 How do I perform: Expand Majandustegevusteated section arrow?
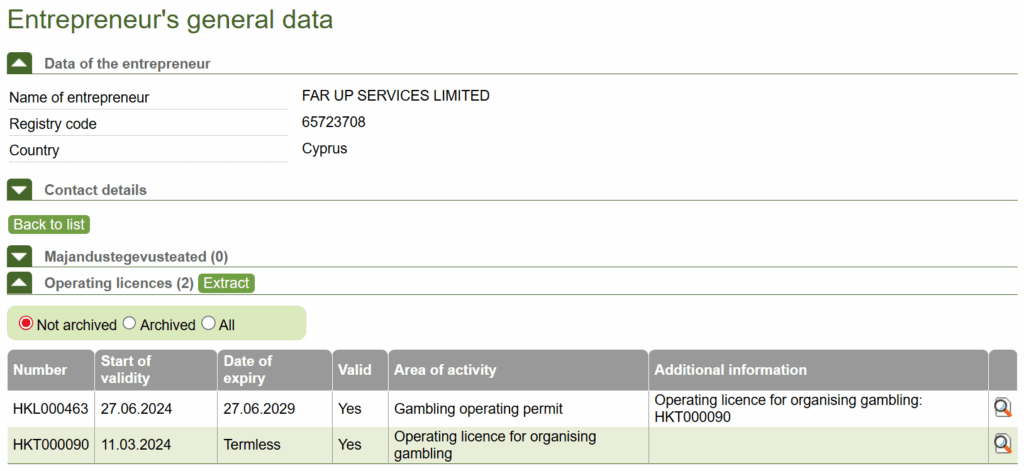click(x=20, y=257)
